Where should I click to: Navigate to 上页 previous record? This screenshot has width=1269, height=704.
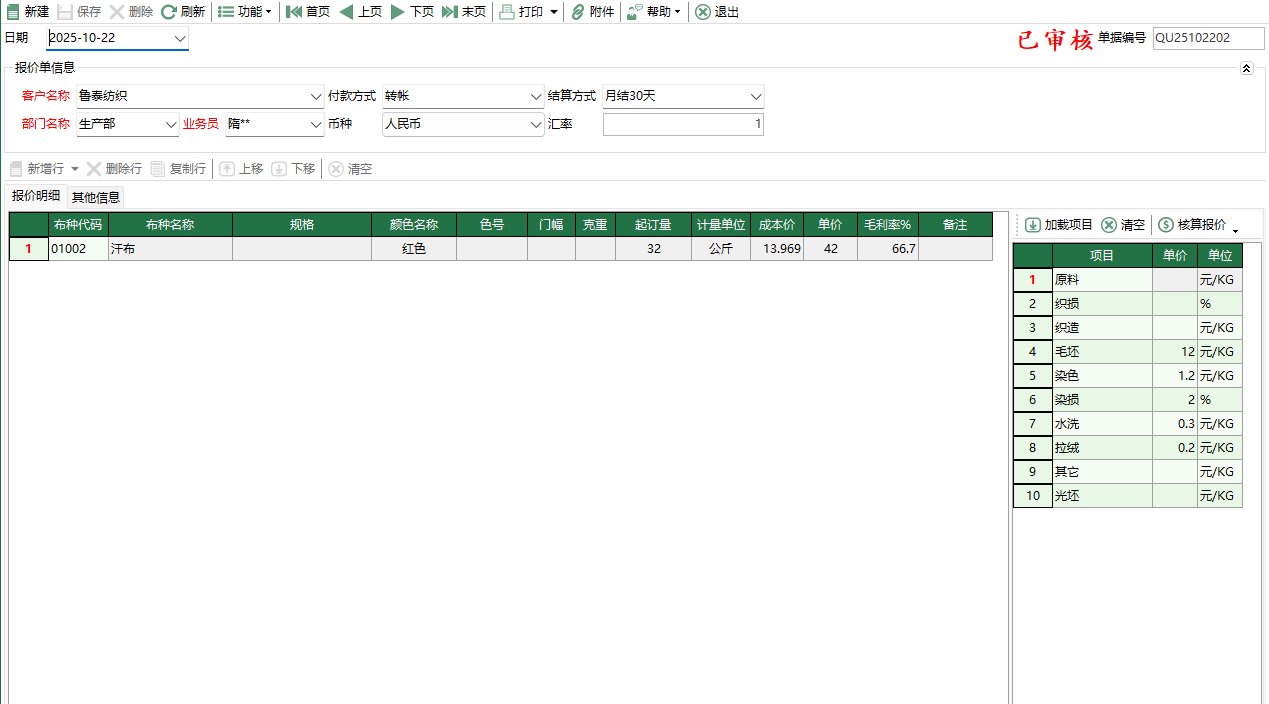[346, 12]
